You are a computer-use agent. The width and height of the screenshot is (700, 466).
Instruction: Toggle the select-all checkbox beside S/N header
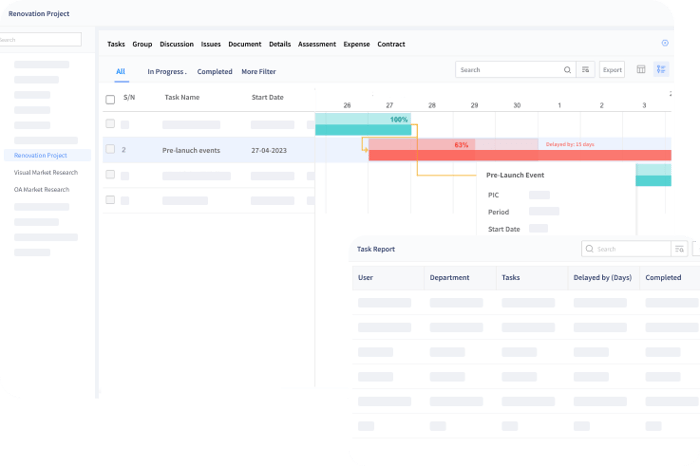[110, 99]
